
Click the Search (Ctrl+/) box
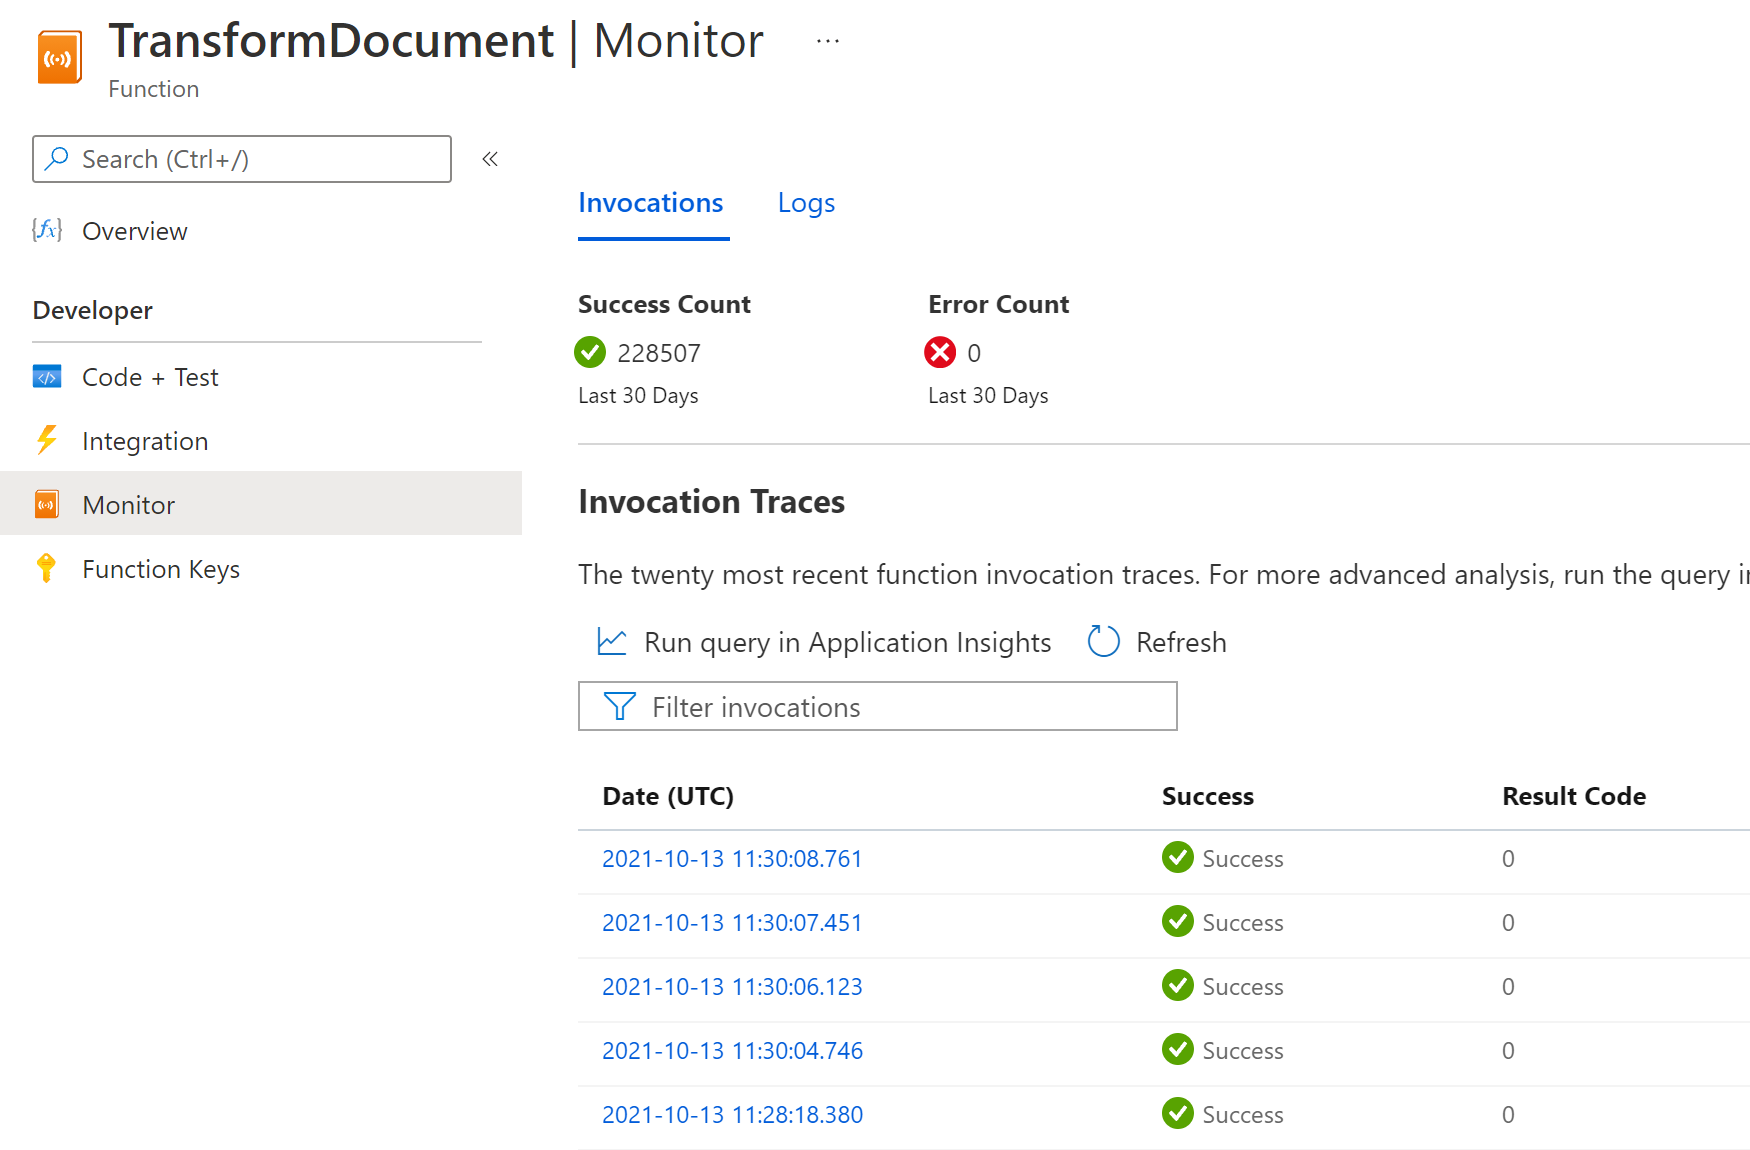pyautogui.click(x=240, y=159)
